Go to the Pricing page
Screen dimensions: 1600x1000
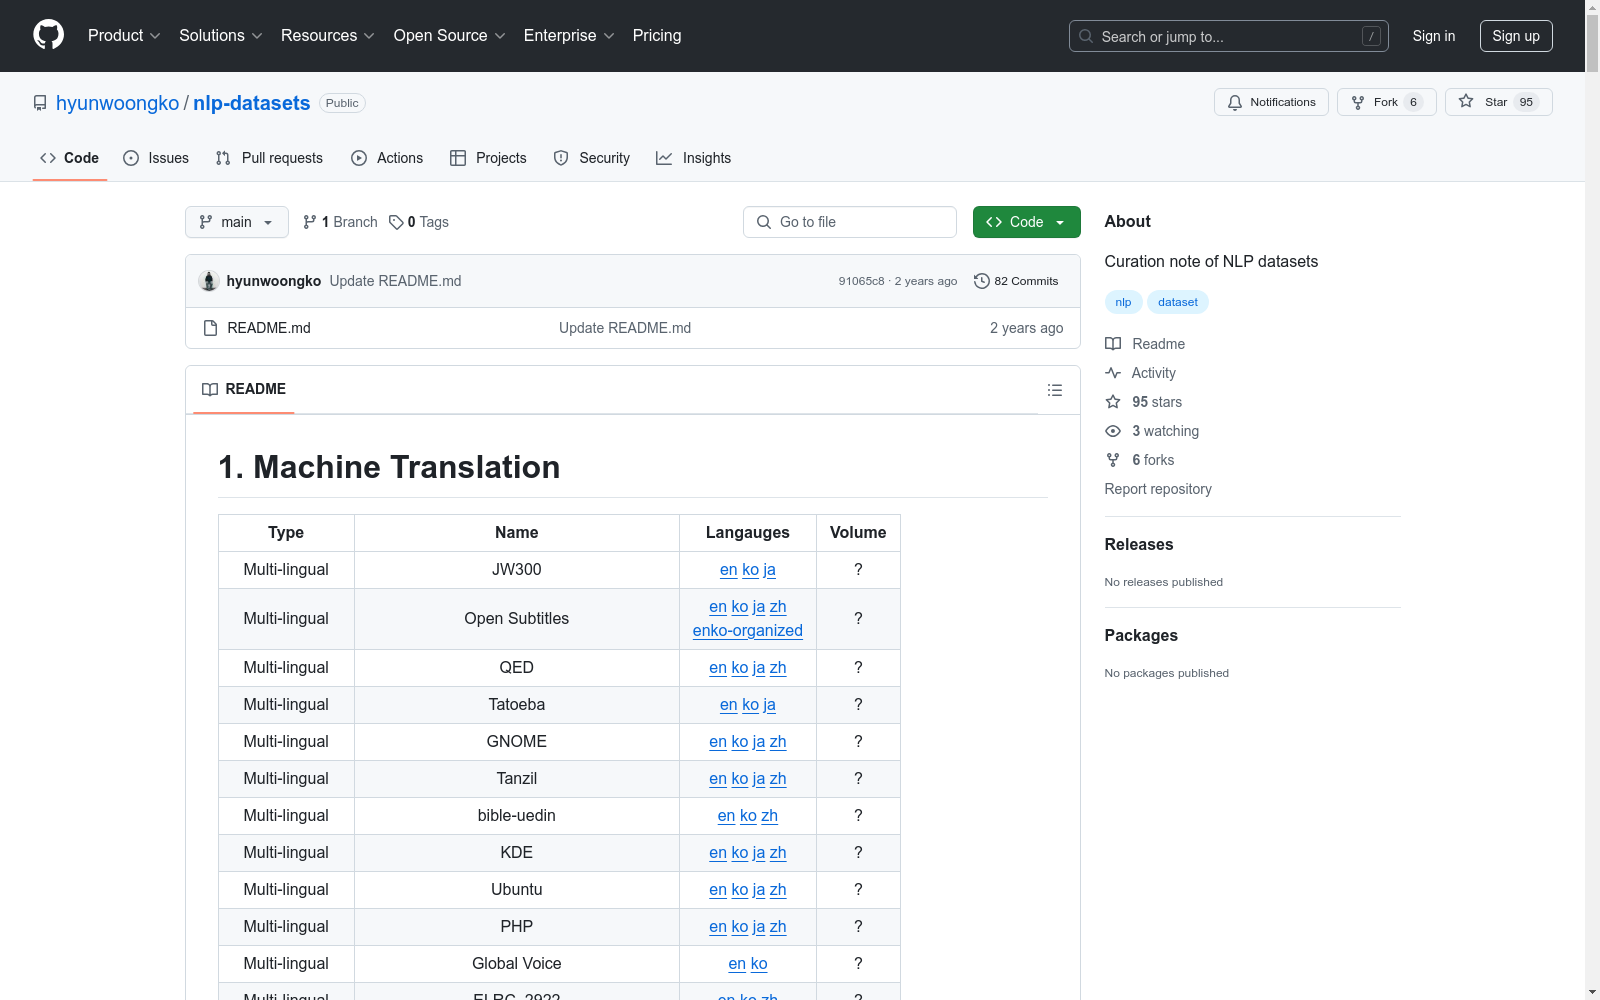coord(657,36)
